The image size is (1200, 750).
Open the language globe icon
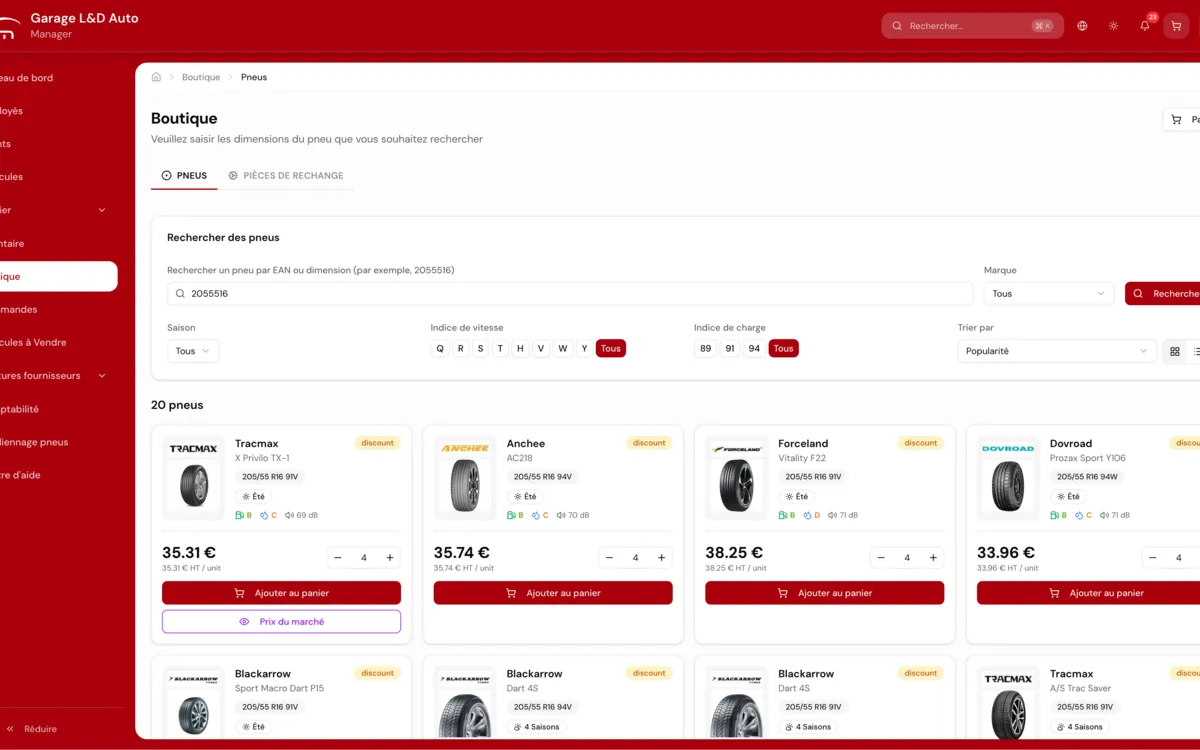(x=1082, y=26)
